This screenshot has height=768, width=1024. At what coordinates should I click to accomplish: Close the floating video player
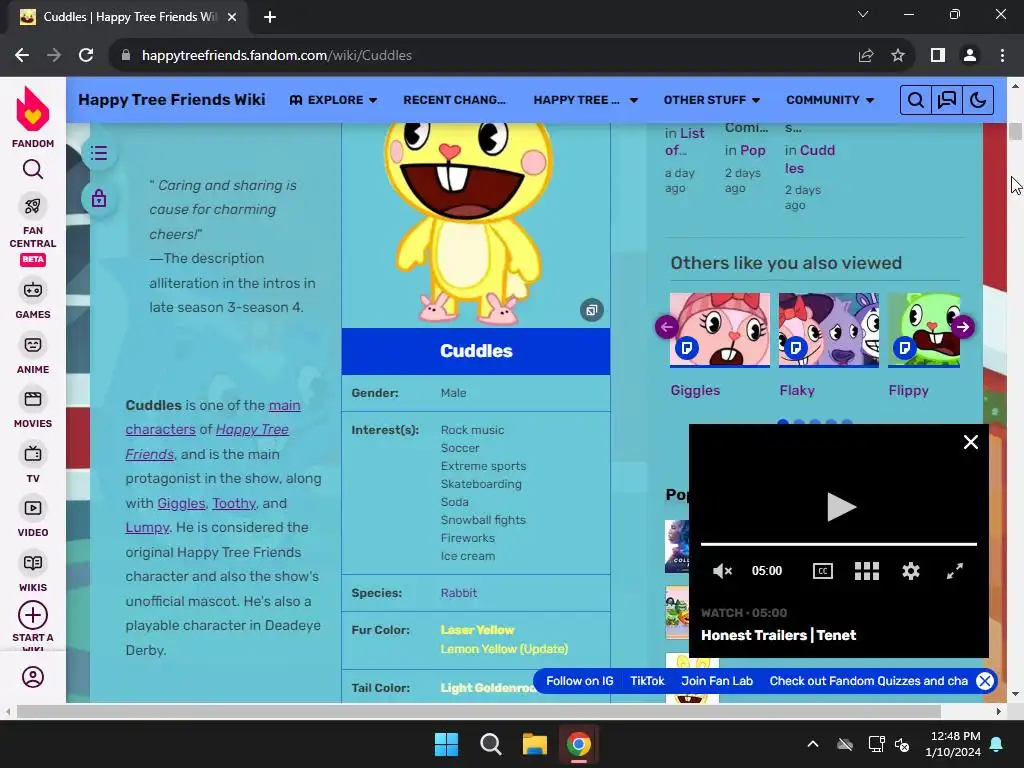(x=970, y=442)
